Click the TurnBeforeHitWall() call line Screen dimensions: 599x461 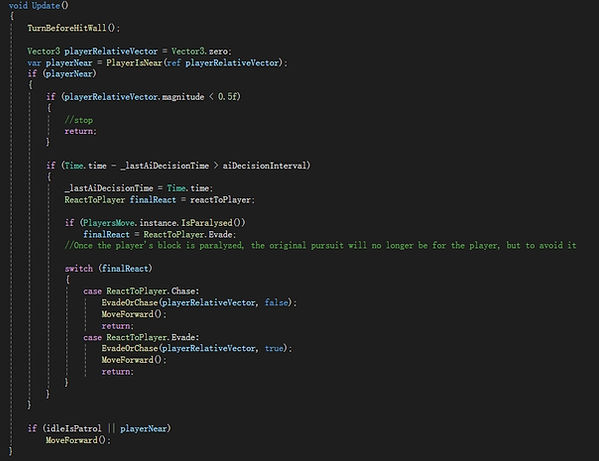click(73, 28)
